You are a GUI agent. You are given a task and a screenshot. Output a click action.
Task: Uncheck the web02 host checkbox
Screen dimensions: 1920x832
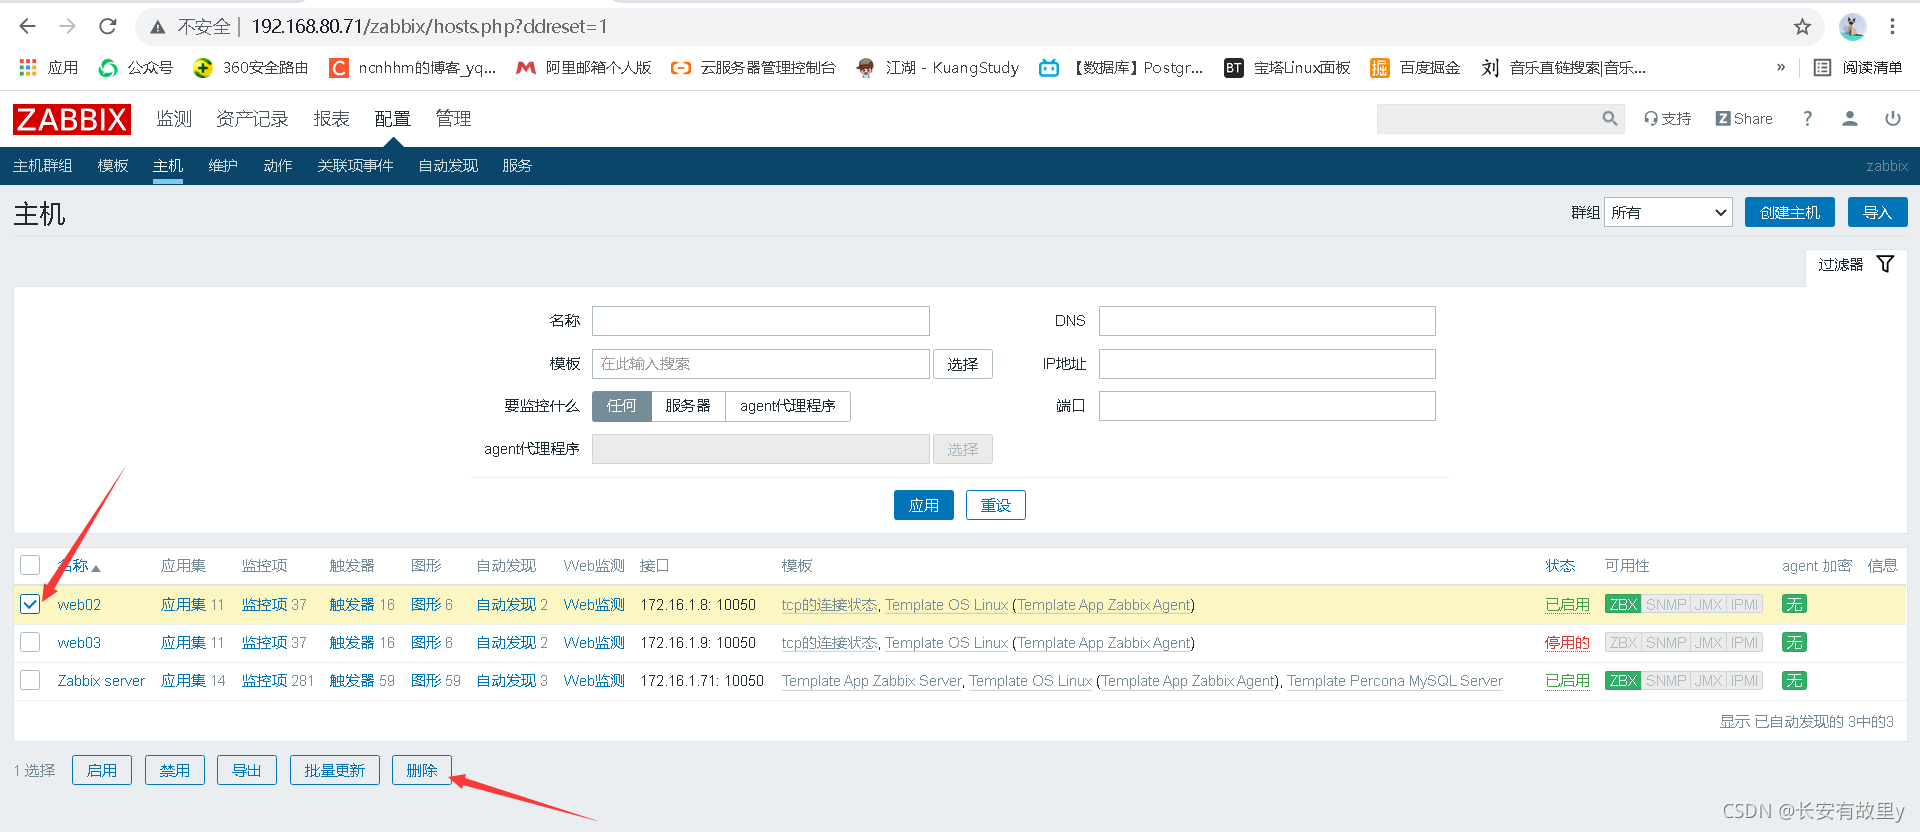coord(30,604)
